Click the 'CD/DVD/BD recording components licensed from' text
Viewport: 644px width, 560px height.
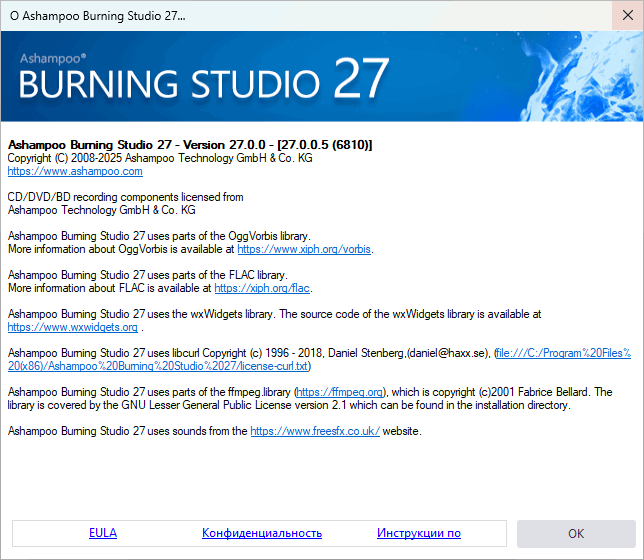click(126, 197)
